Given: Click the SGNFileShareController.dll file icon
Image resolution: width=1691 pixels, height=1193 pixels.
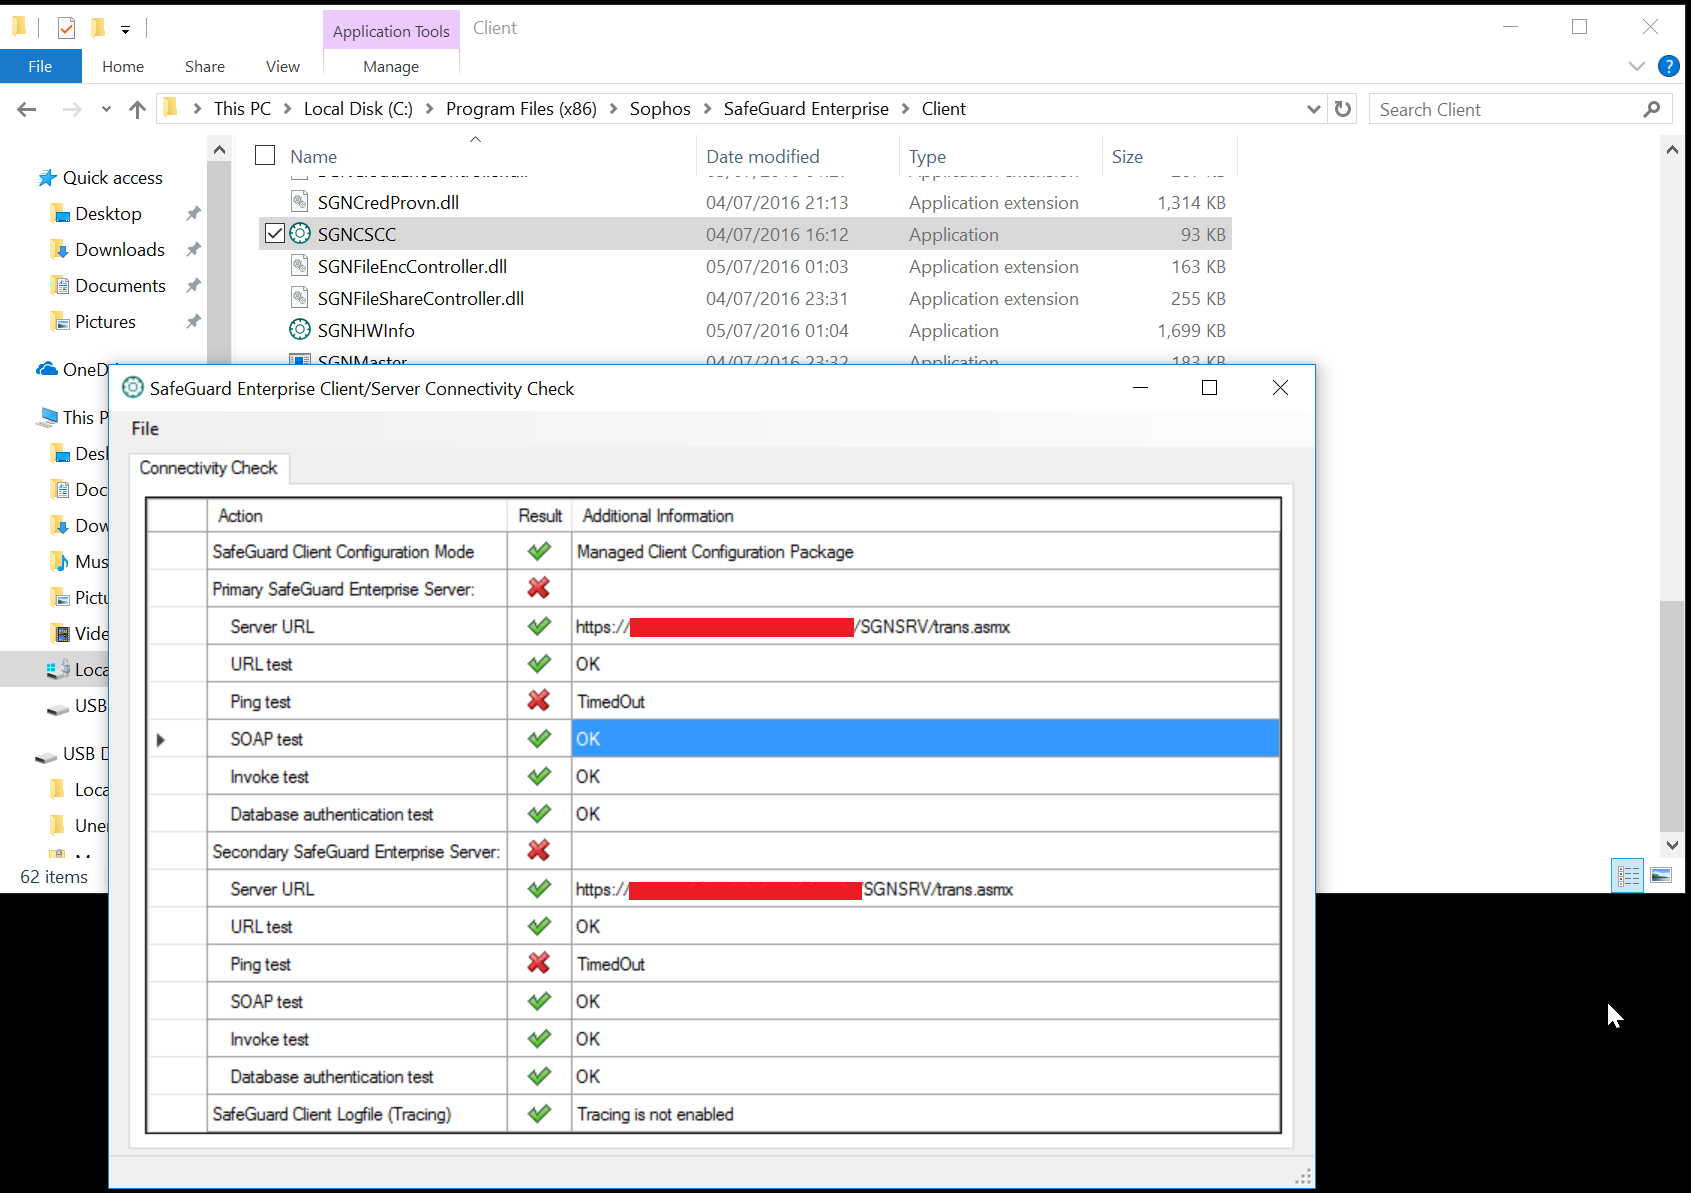Looking at the screenshot, I should coord(299,298).
